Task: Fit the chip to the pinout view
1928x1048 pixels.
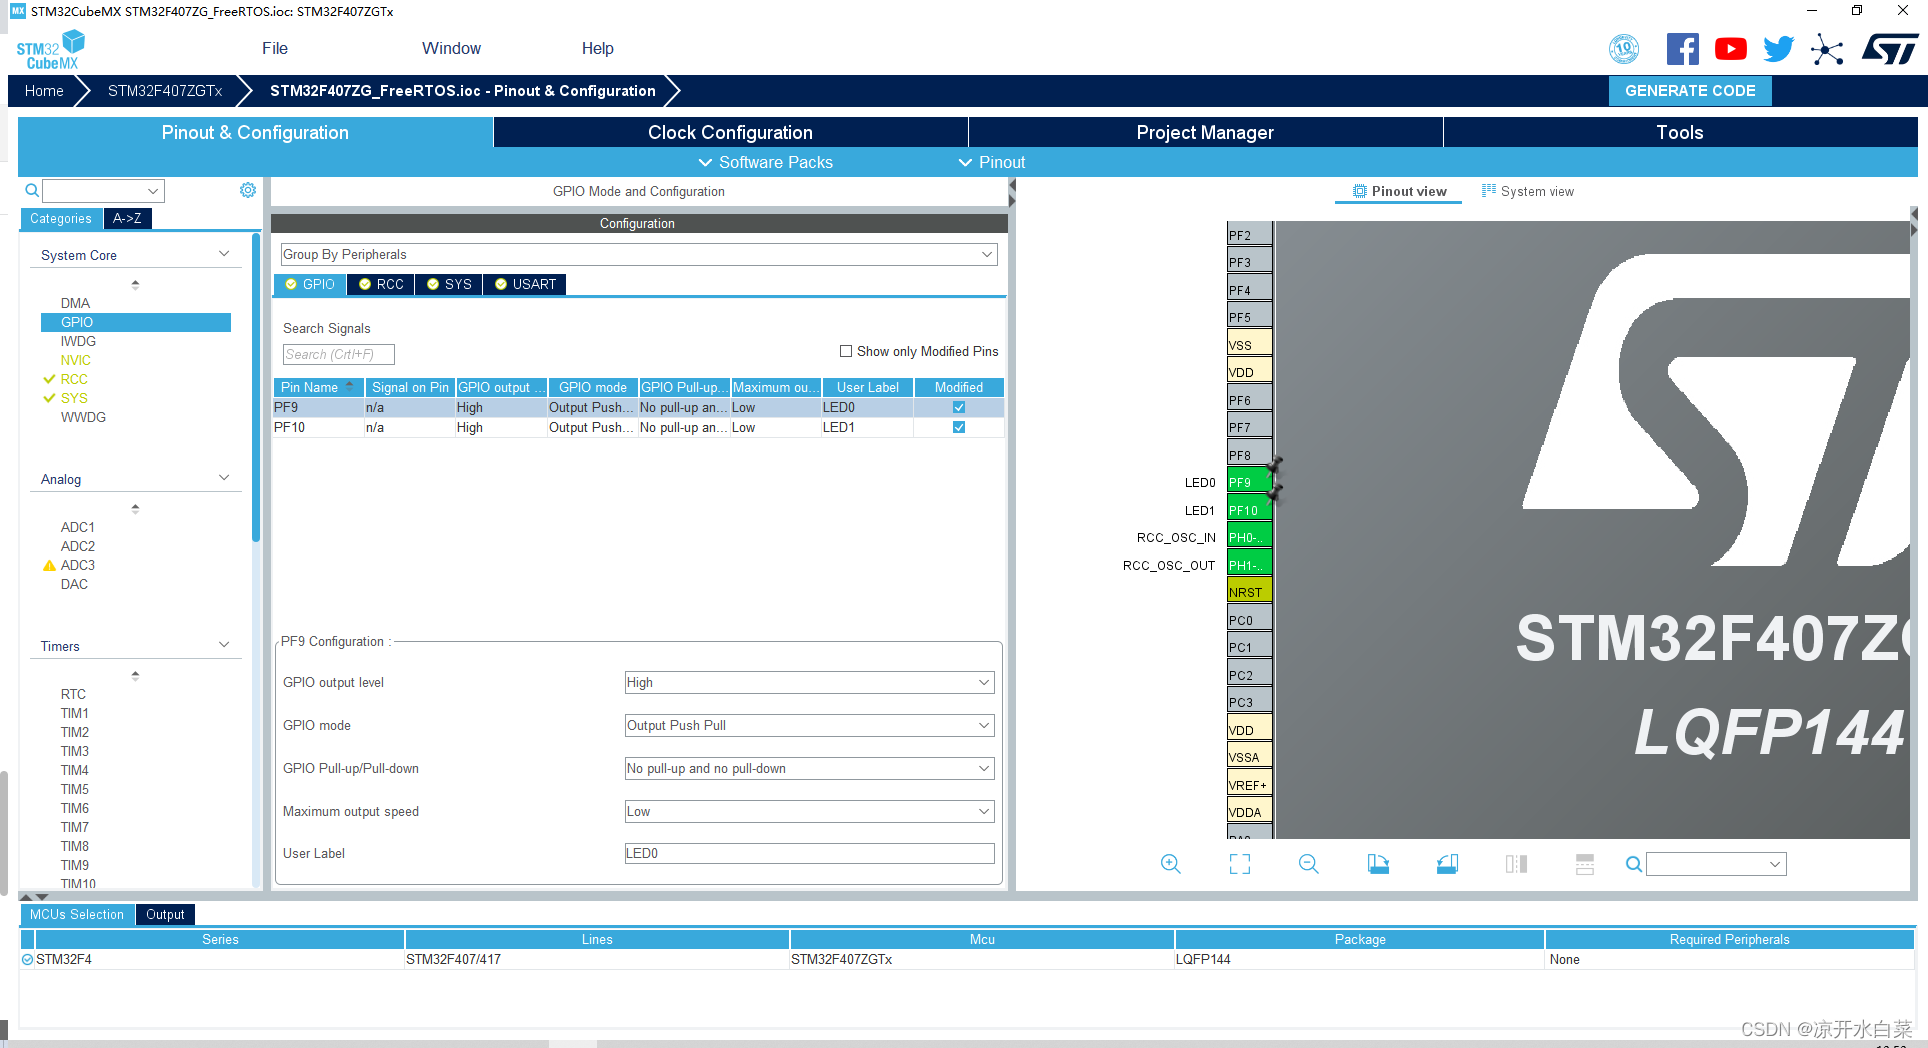Action: click(x=1240, y=864)
